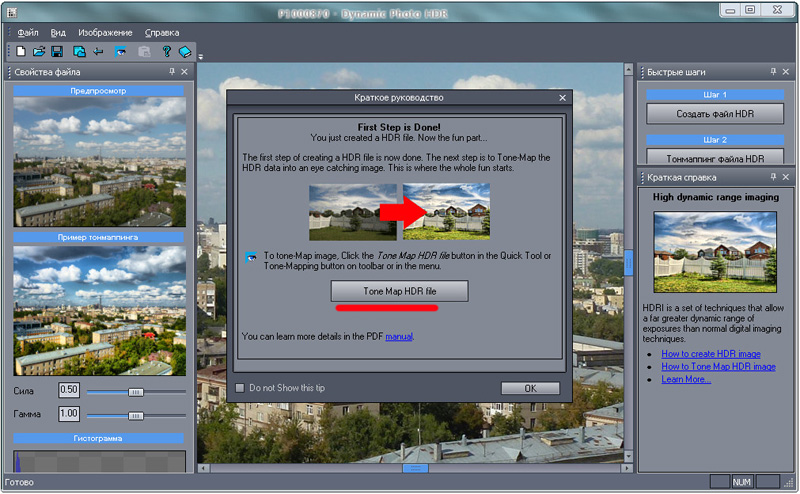Open the Файл menu
The width and height of the screenshot is (800, 494).
pyautogui.click(x=28, y=33)
